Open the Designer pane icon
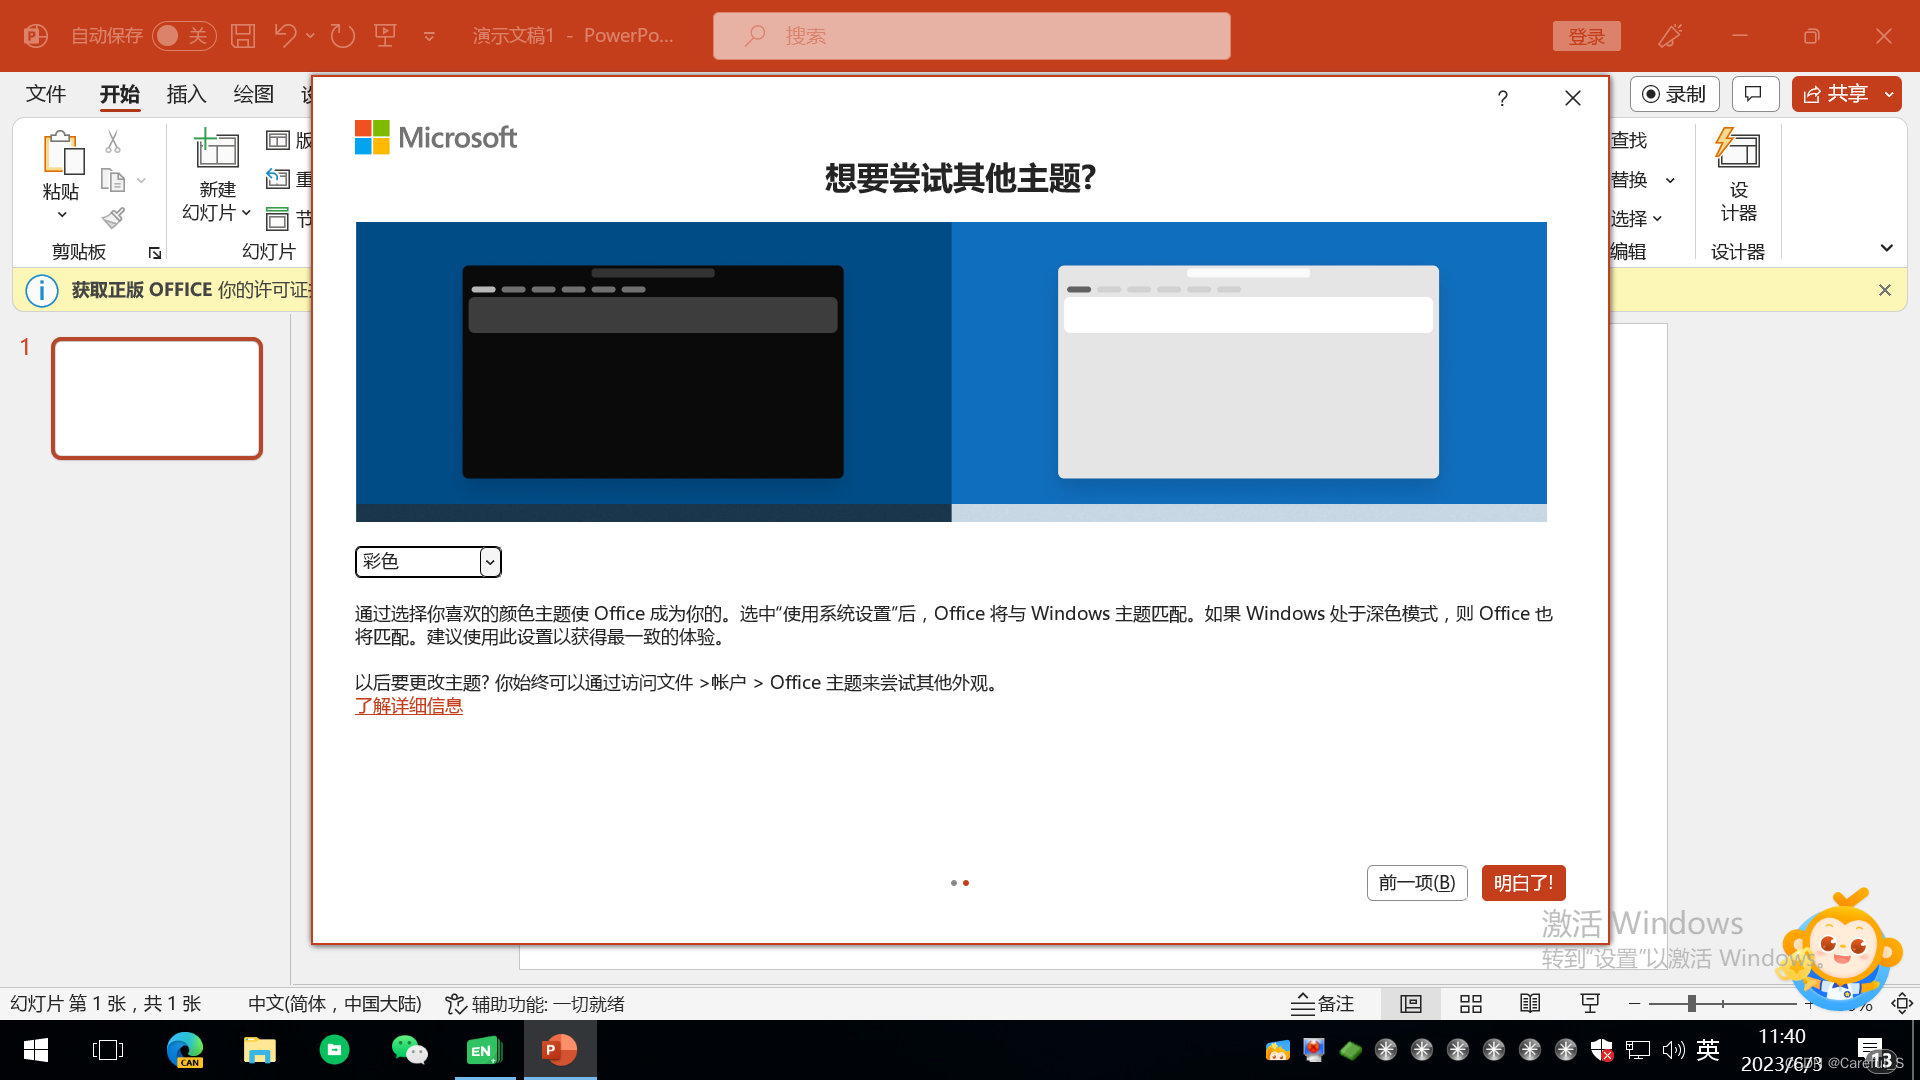The width and height of the screenshot is (1920, 1080). tap(1738, 150)
